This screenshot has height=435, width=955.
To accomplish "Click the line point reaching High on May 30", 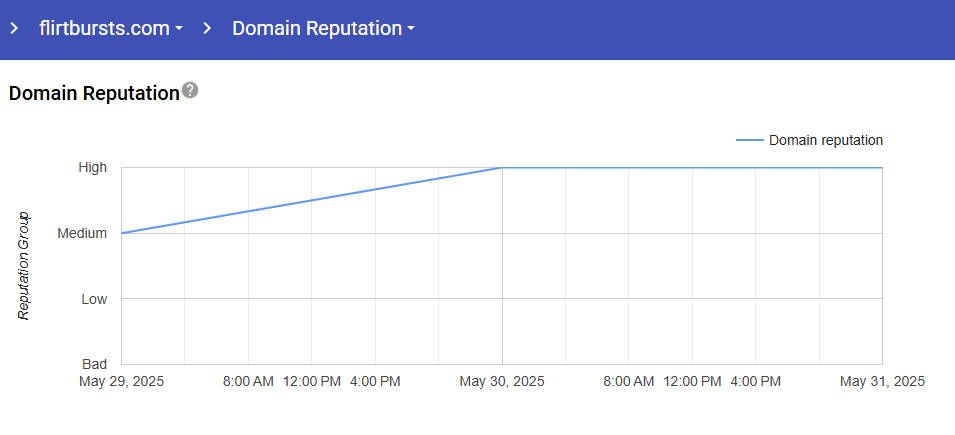I will [502, 168].
